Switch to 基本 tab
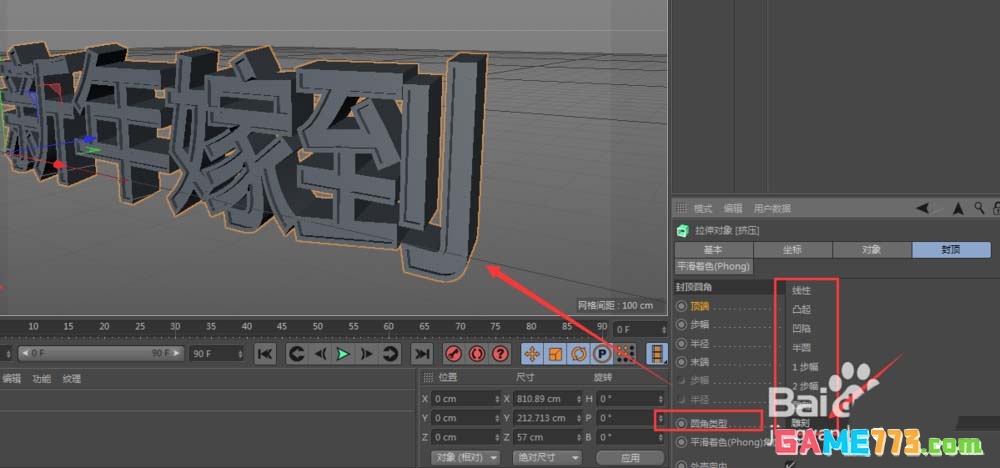 714,250
